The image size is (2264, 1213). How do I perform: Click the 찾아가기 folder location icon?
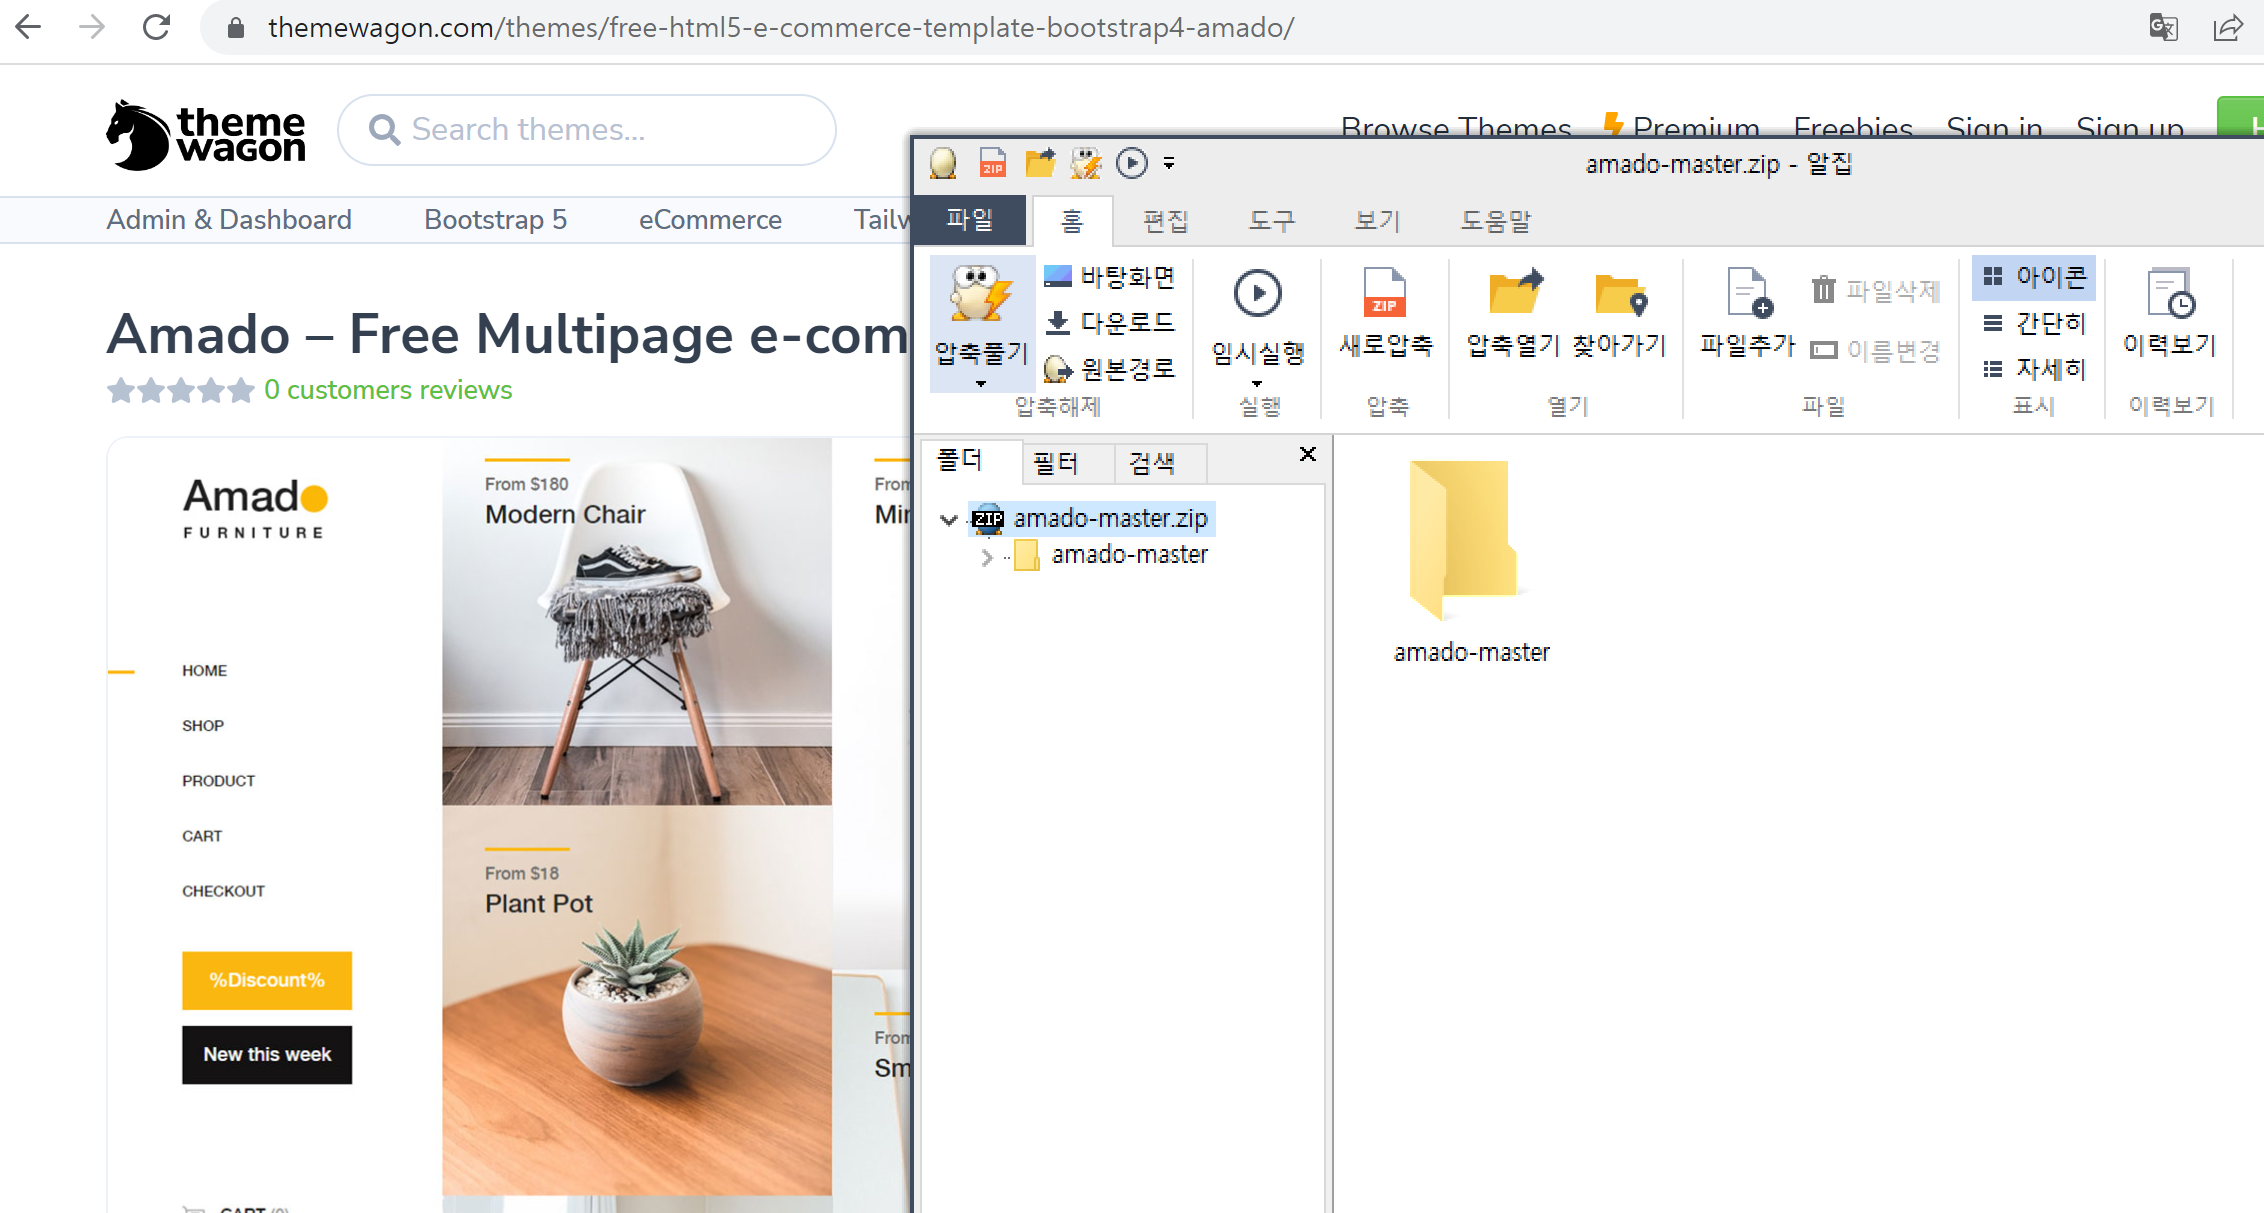[x=1620, y=293]
